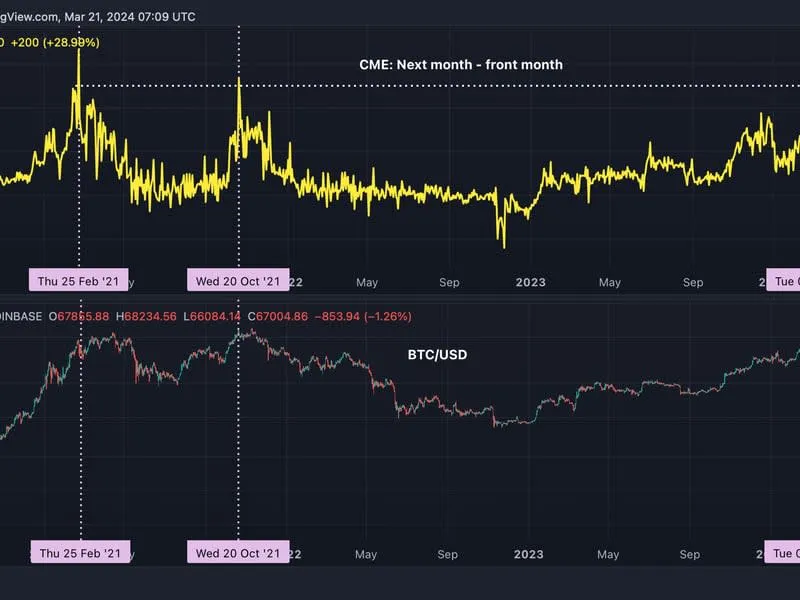Click the '2023' label on the top time axis
The width and height of the screenshot is (800, 600).
529,283
